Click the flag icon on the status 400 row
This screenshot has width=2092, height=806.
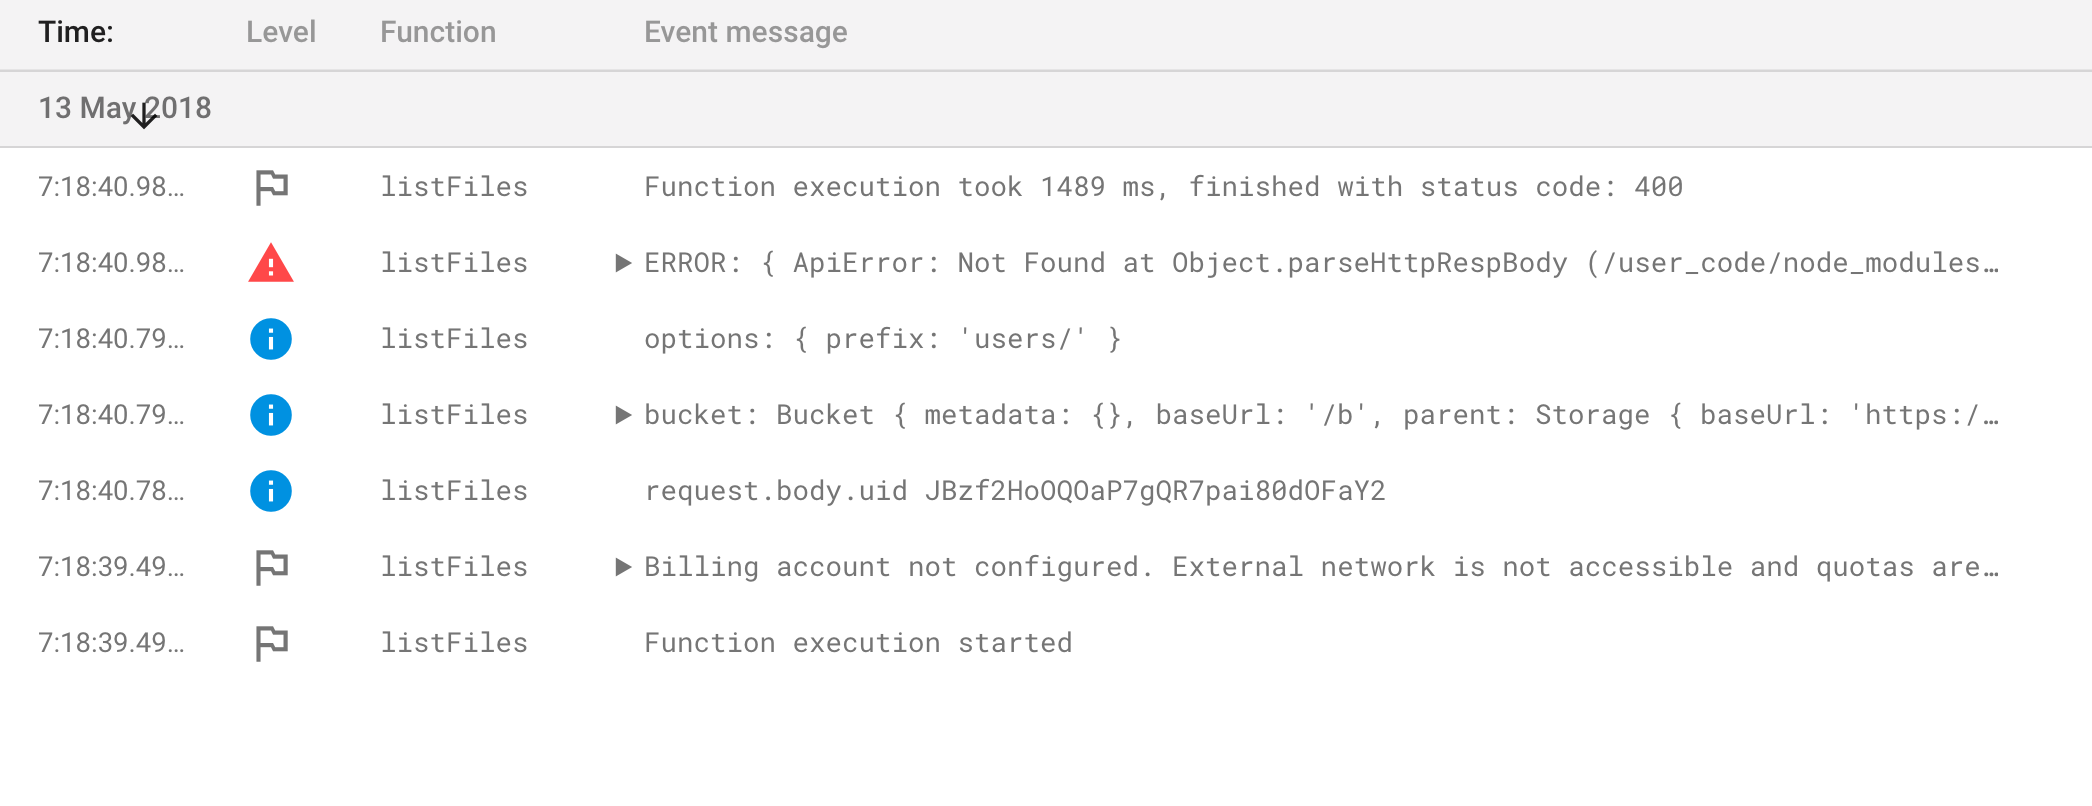click(270, 186)
